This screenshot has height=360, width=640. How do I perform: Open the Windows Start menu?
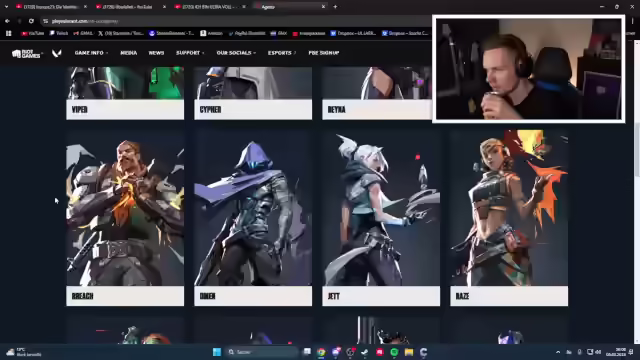[217, 352]
